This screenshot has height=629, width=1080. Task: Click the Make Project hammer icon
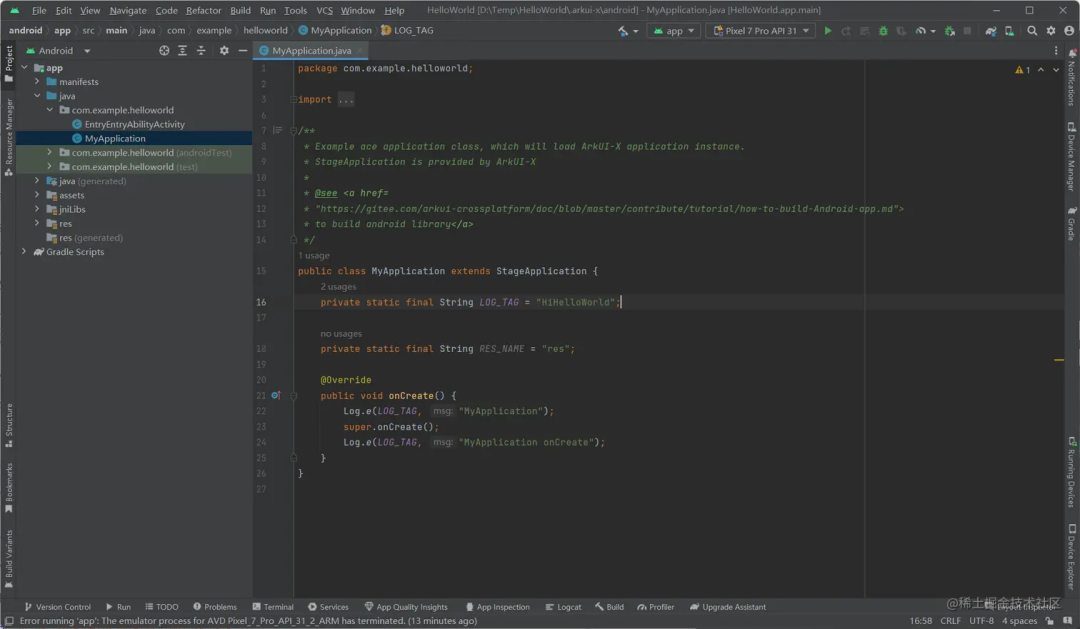pos(624,31)
